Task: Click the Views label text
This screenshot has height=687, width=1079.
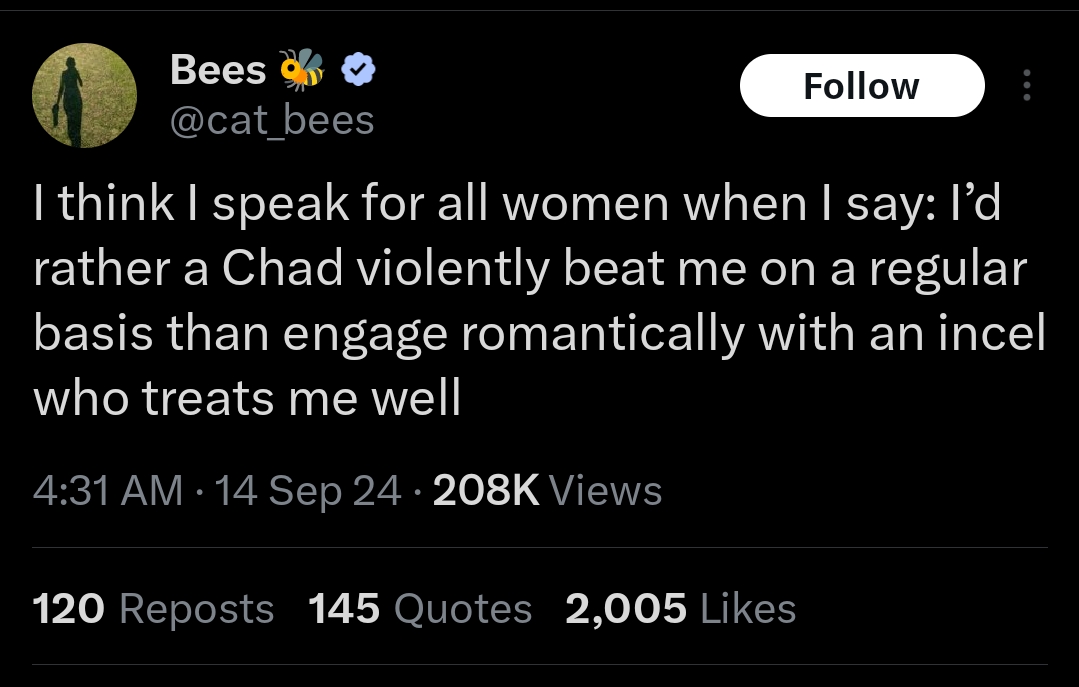Action: (x=606, y=490)
